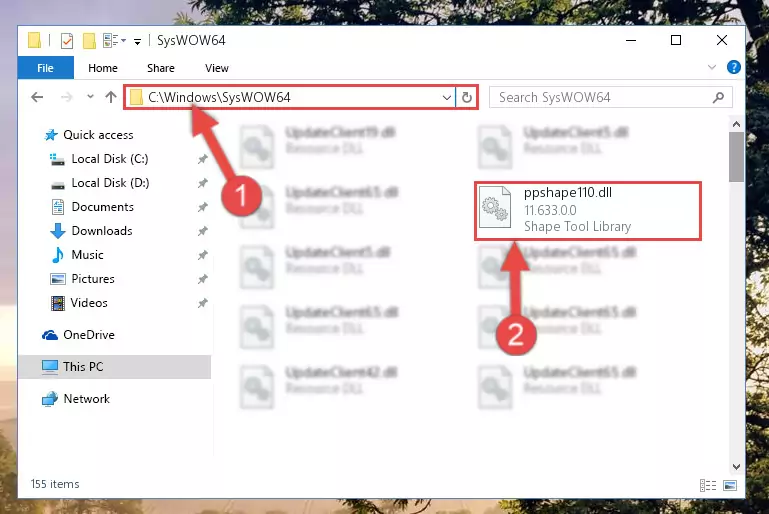The image size is (769, 514).
Task: Minimize the SysWOW64 window
Action: click(x=631, y=40)
